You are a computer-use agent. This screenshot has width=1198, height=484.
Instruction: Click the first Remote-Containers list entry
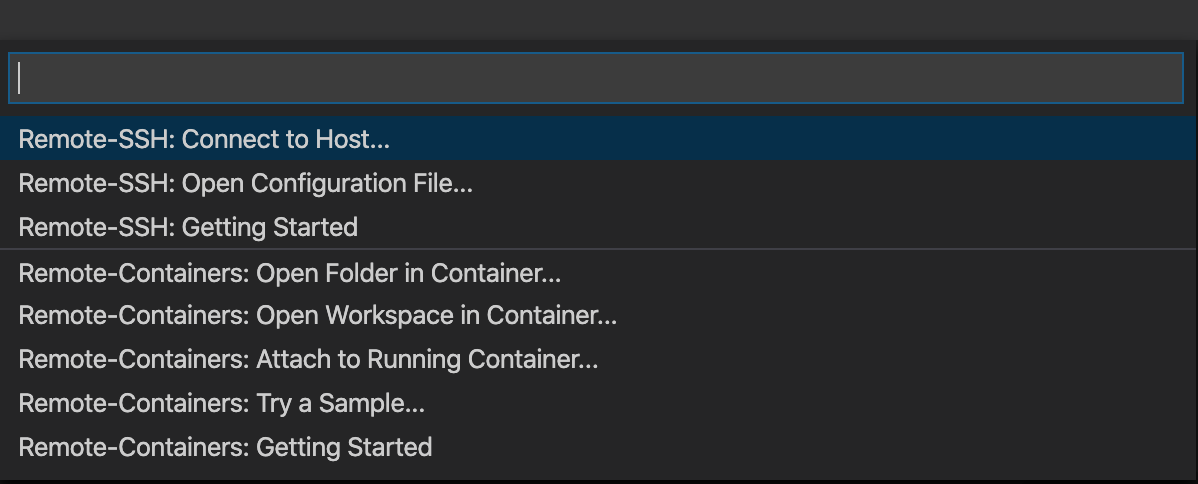pos(599,272)
